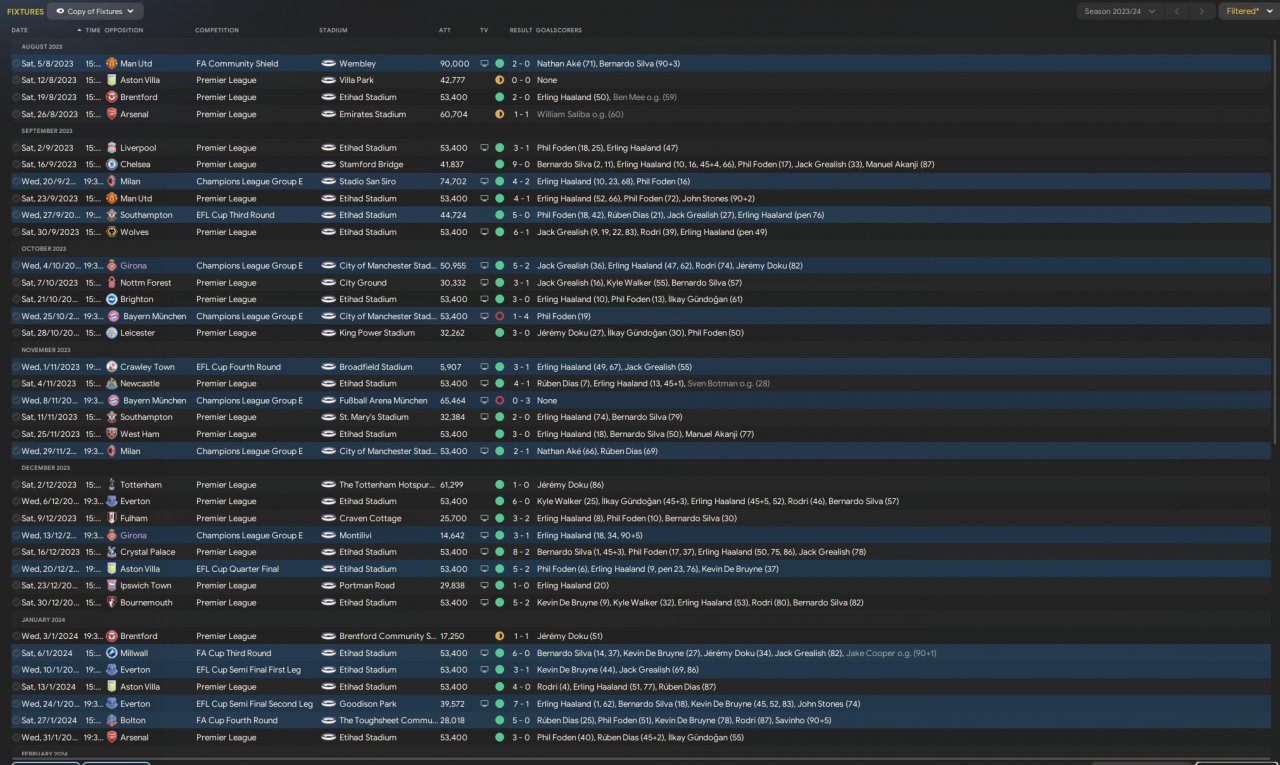Sort by the RESULT column header
Screen dimensions: 1280x765
(x=520, y=30)
